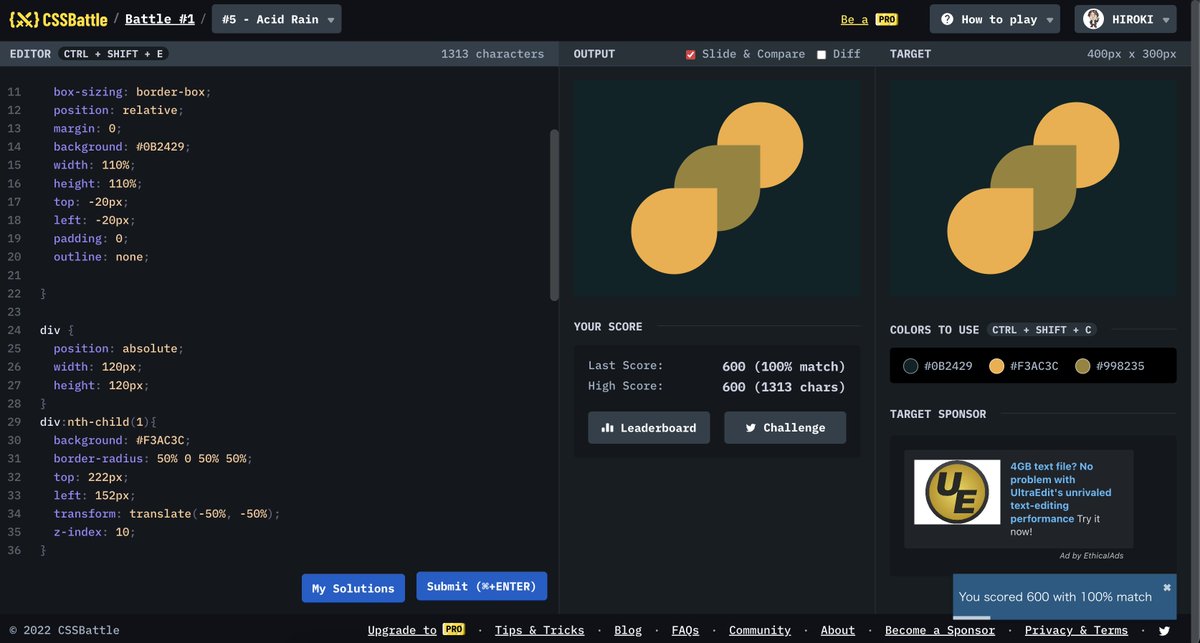
Task: Click the output preview image
Action: click(x=717, y=188)
